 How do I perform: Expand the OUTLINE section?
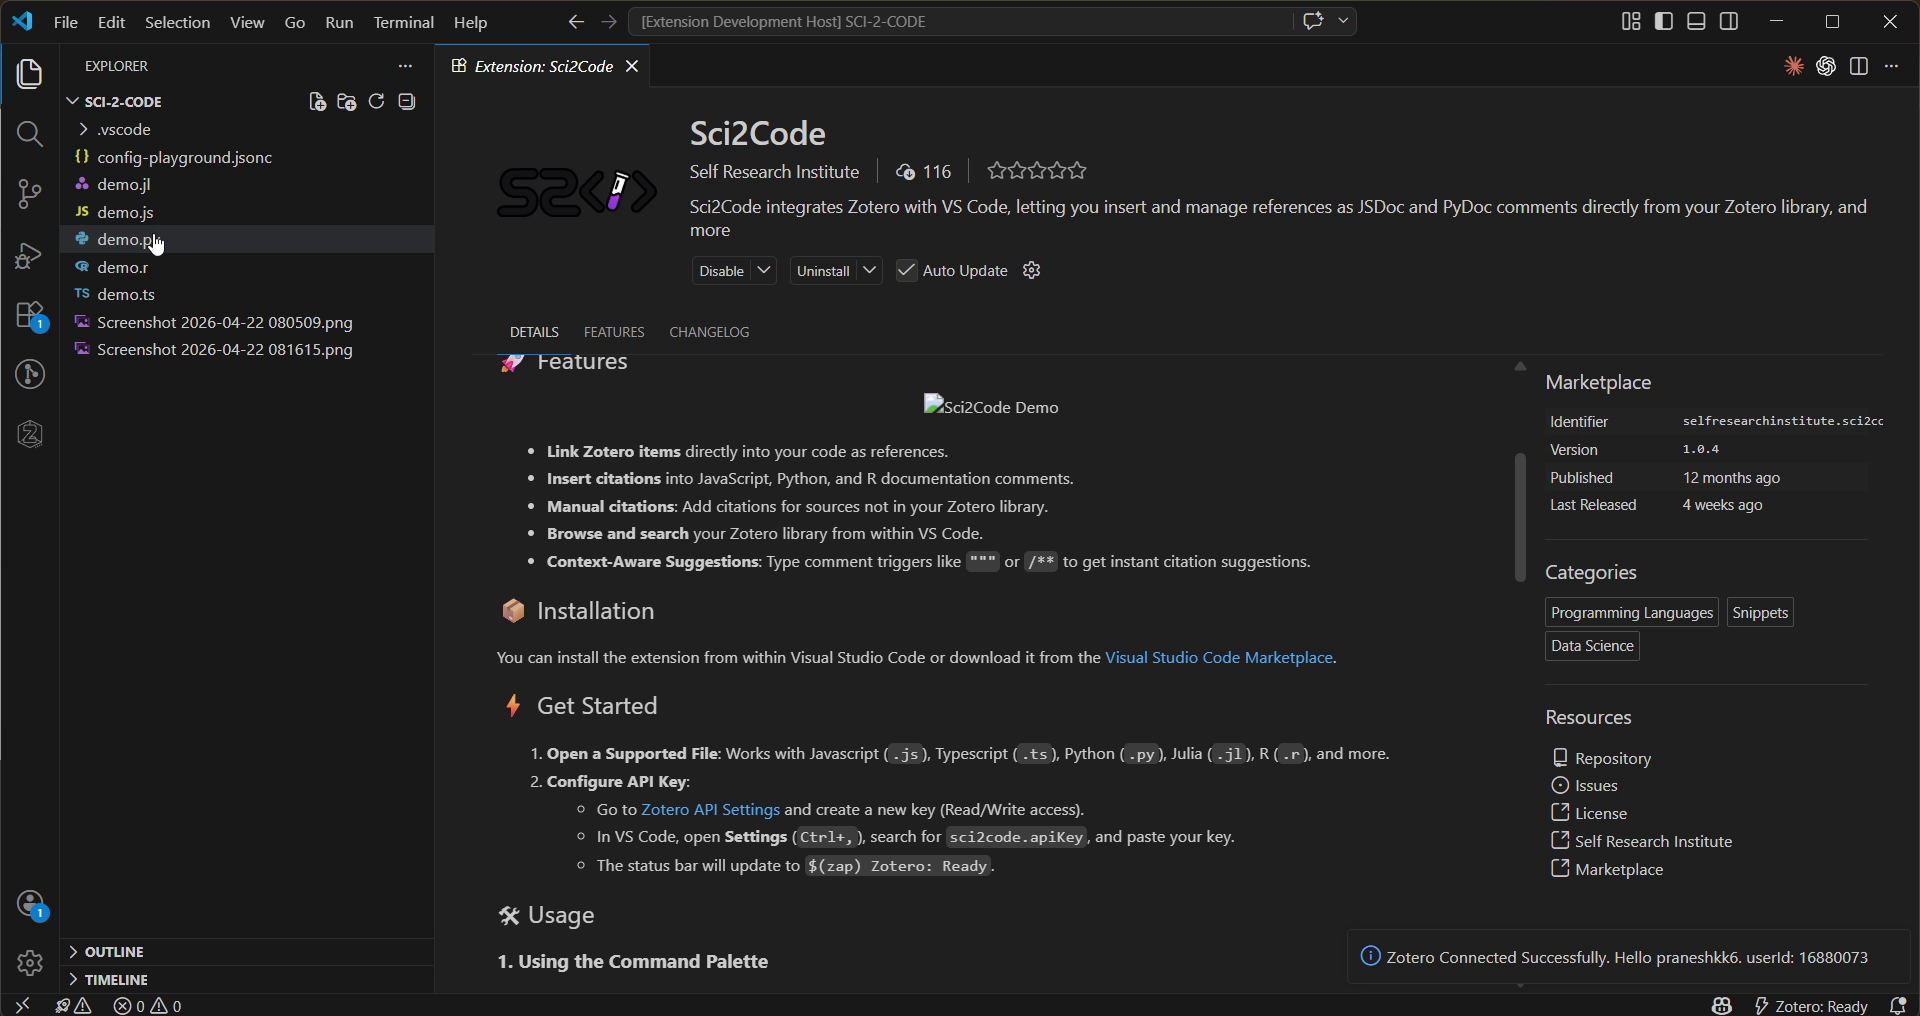point(114,952)
